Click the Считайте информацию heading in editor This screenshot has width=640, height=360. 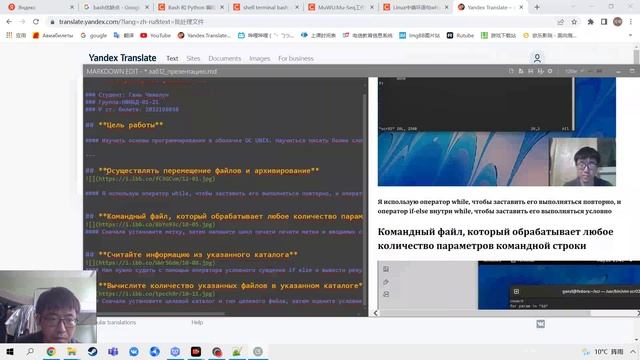click(x=198, y=255)
